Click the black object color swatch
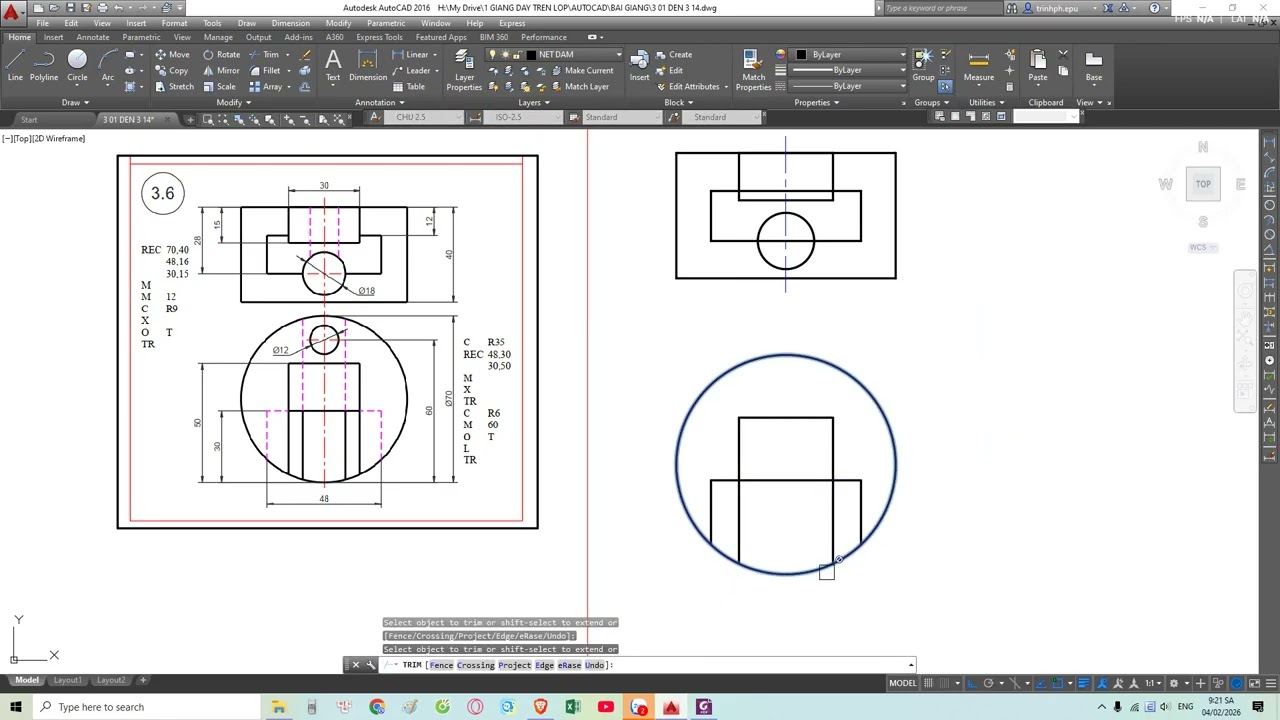Image resolution: width=1280 pixels, height=720 pixels. (x=801, y=55)
